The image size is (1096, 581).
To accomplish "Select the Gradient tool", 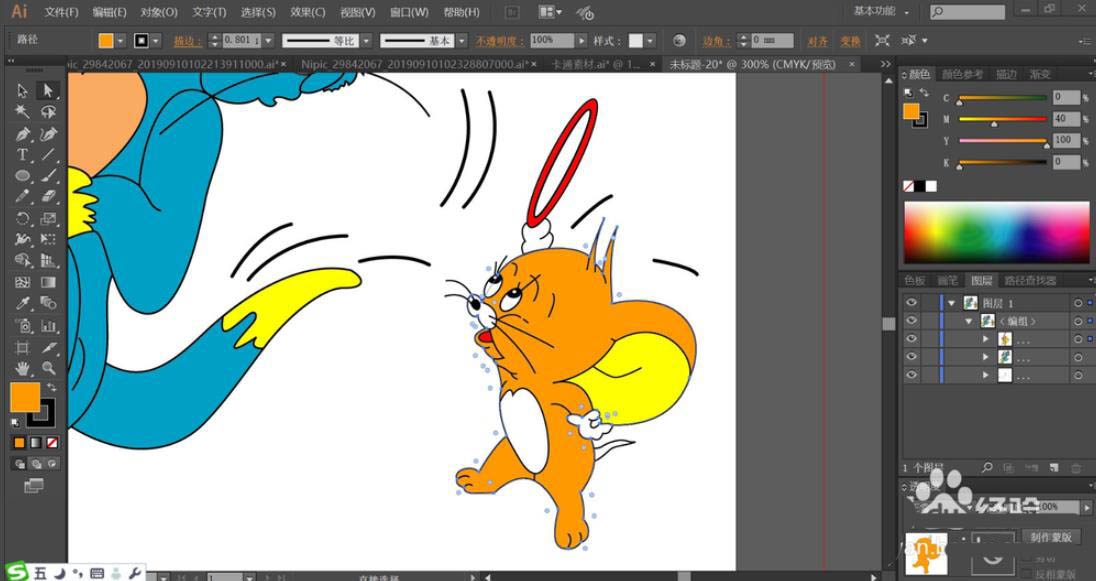I will pos(48,282).
